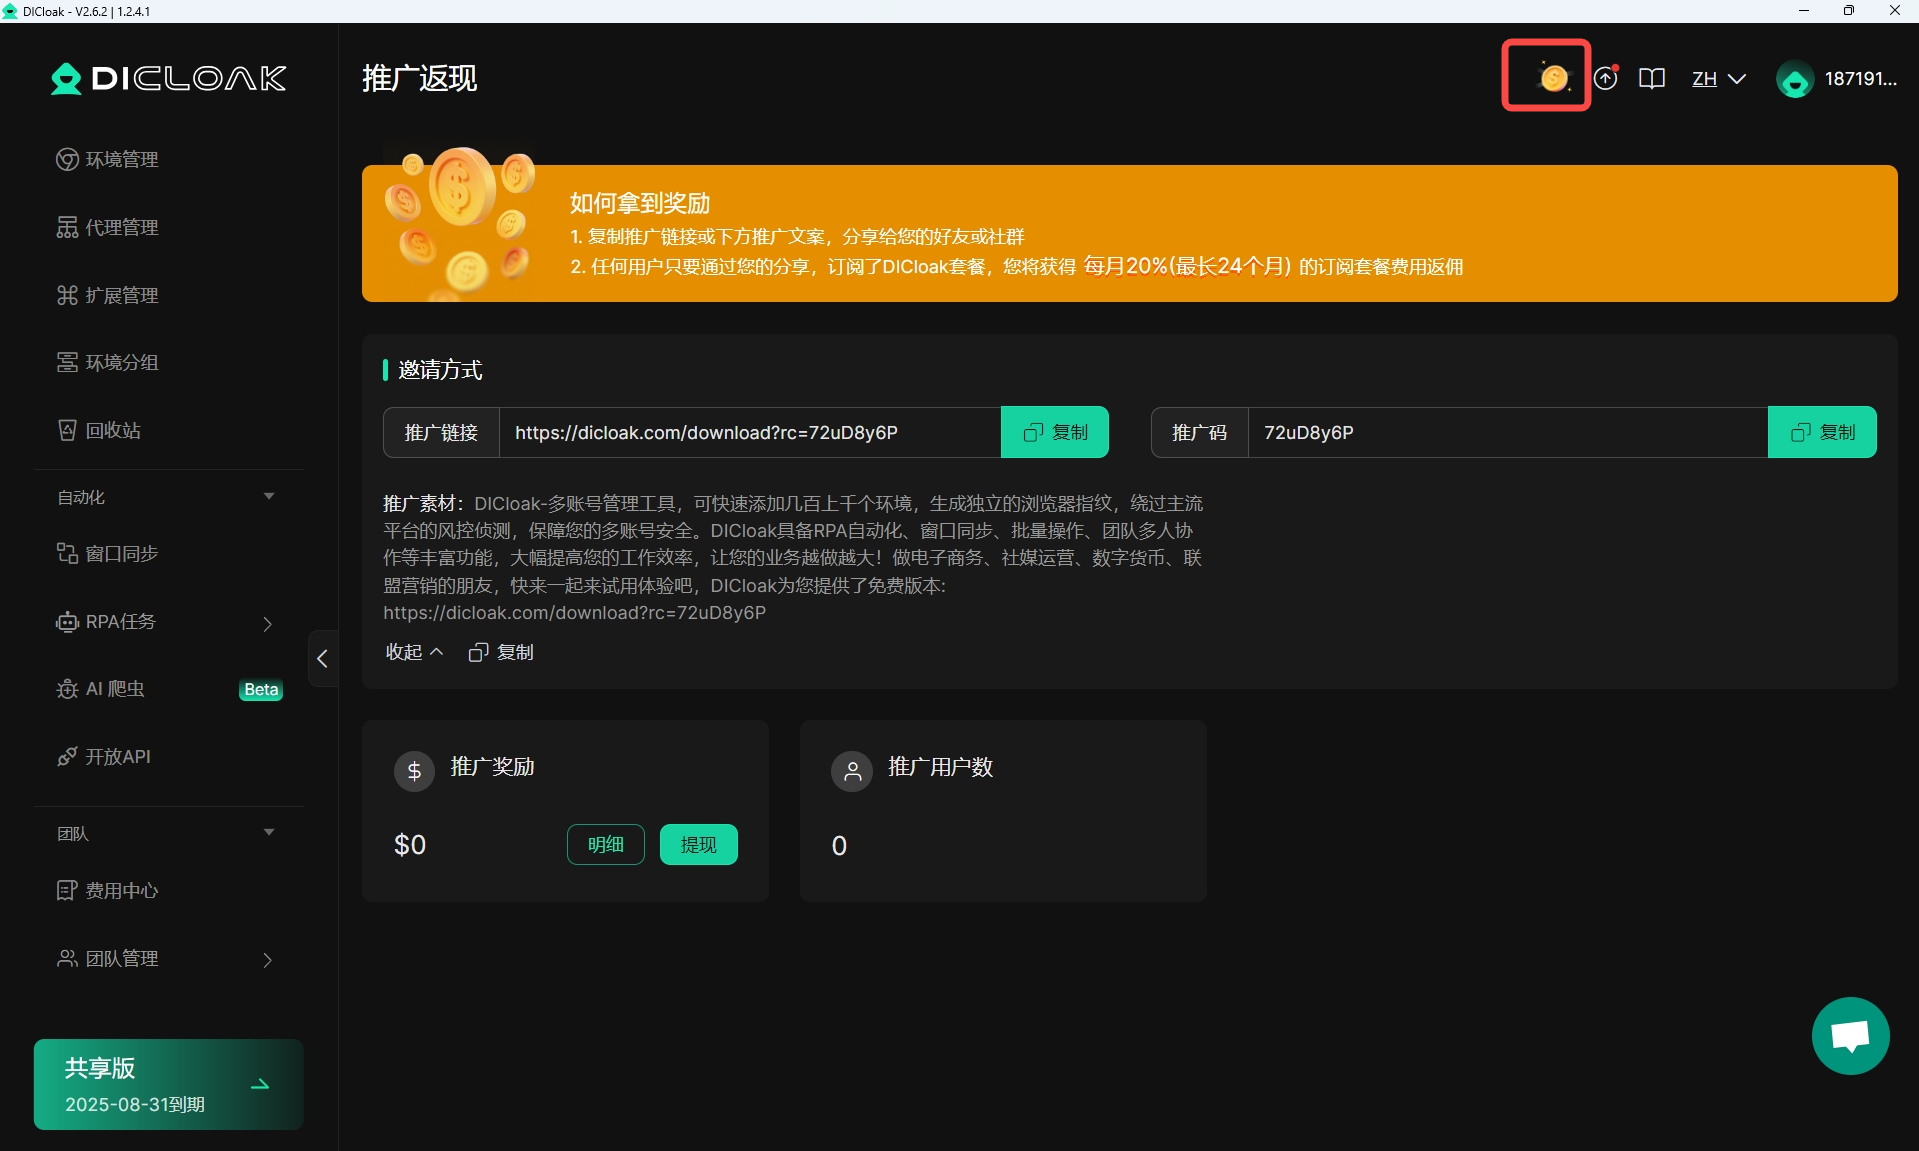The width and height of the screenshot is (1919, 1151).
Task: Minimize the DICloak window
Action: [x=1804, y=11]
